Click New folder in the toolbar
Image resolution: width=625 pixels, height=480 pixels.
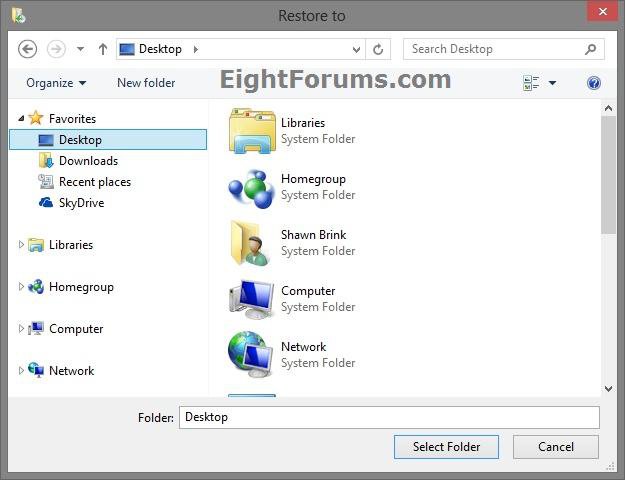pos(146,83)
